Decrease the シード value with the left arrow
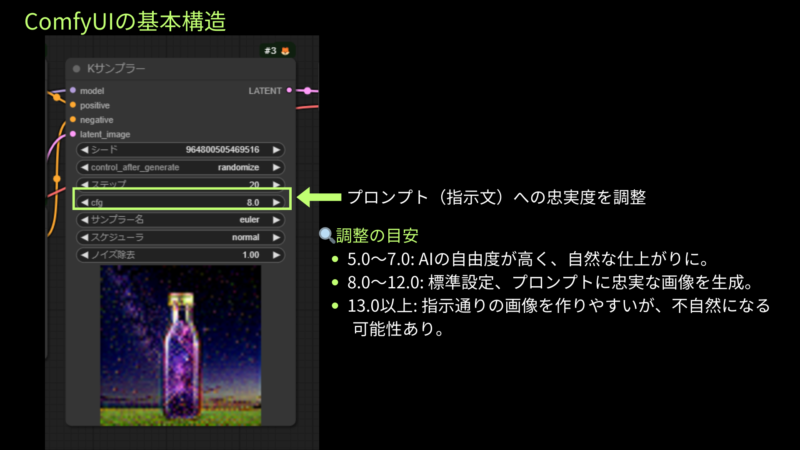The height and width of the screenshot is (450, 800). click(85, 149)
